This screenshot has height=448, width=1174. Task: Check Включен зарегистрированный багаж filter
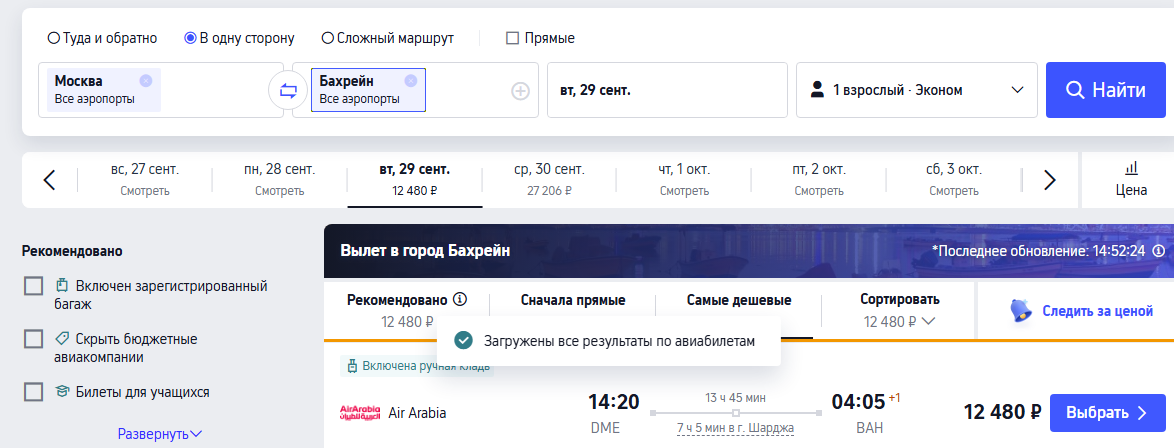click(34, 287)
